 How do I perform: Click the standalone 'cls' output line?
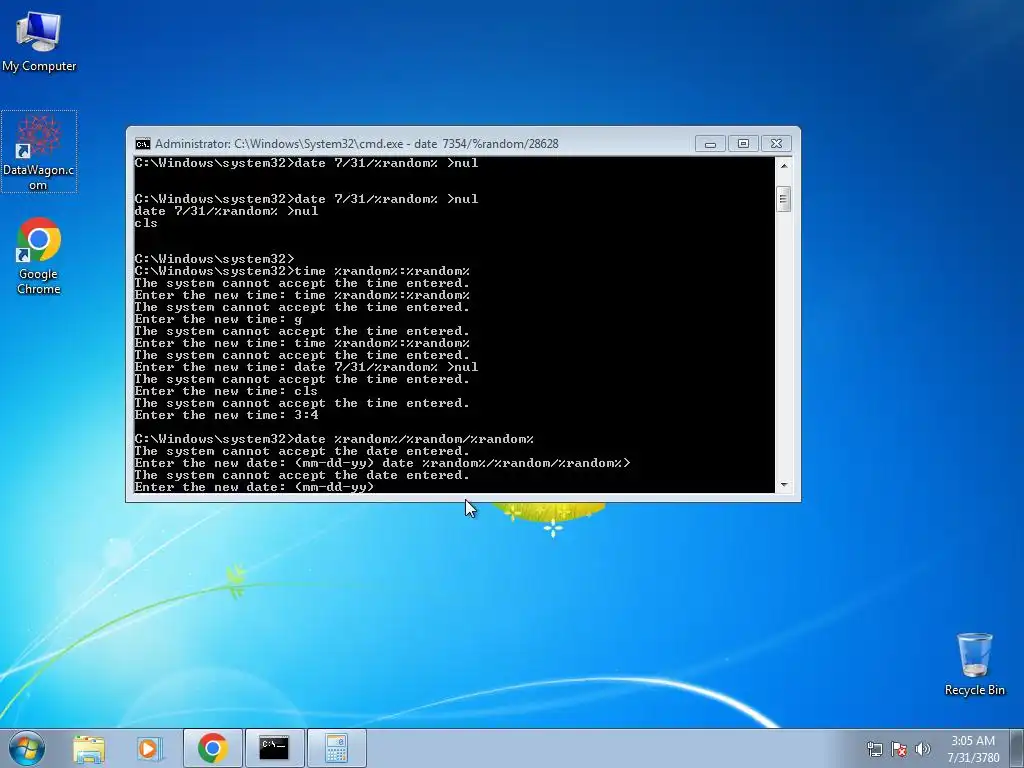coord(146,223)
